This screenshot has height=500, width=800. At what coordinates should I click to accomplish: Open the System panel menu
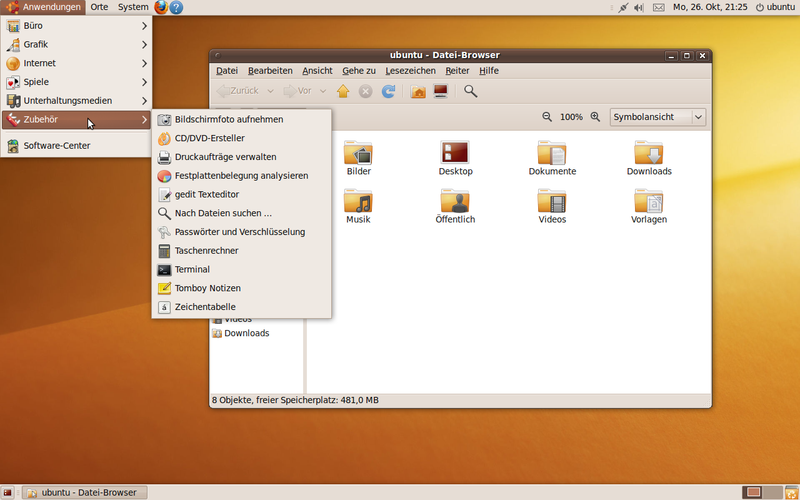tap(133, 7)
